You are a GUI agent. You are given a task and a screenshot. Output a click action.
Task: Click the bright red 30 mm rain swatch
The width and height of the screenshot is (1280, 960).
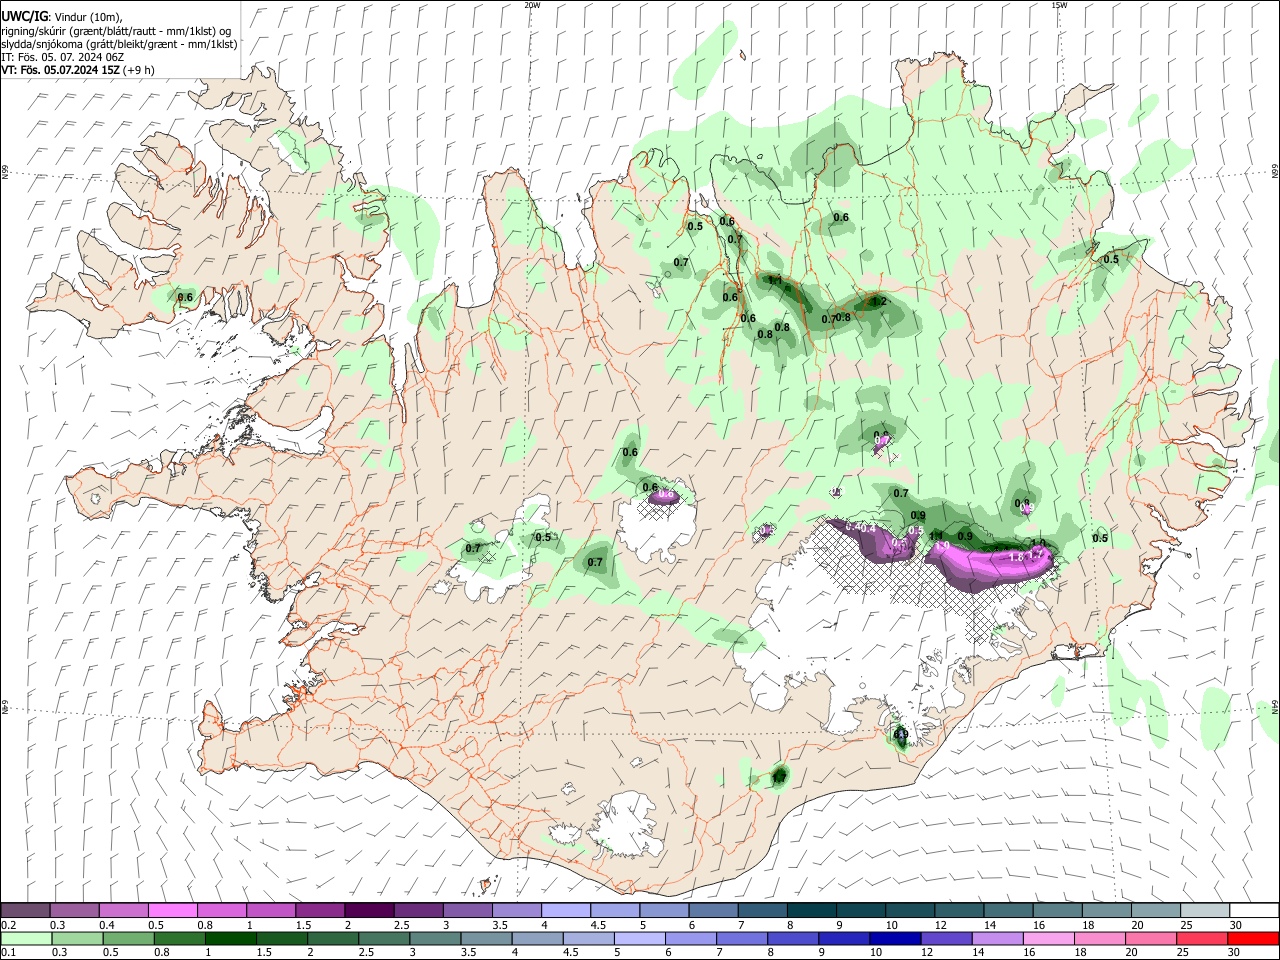1253,938
